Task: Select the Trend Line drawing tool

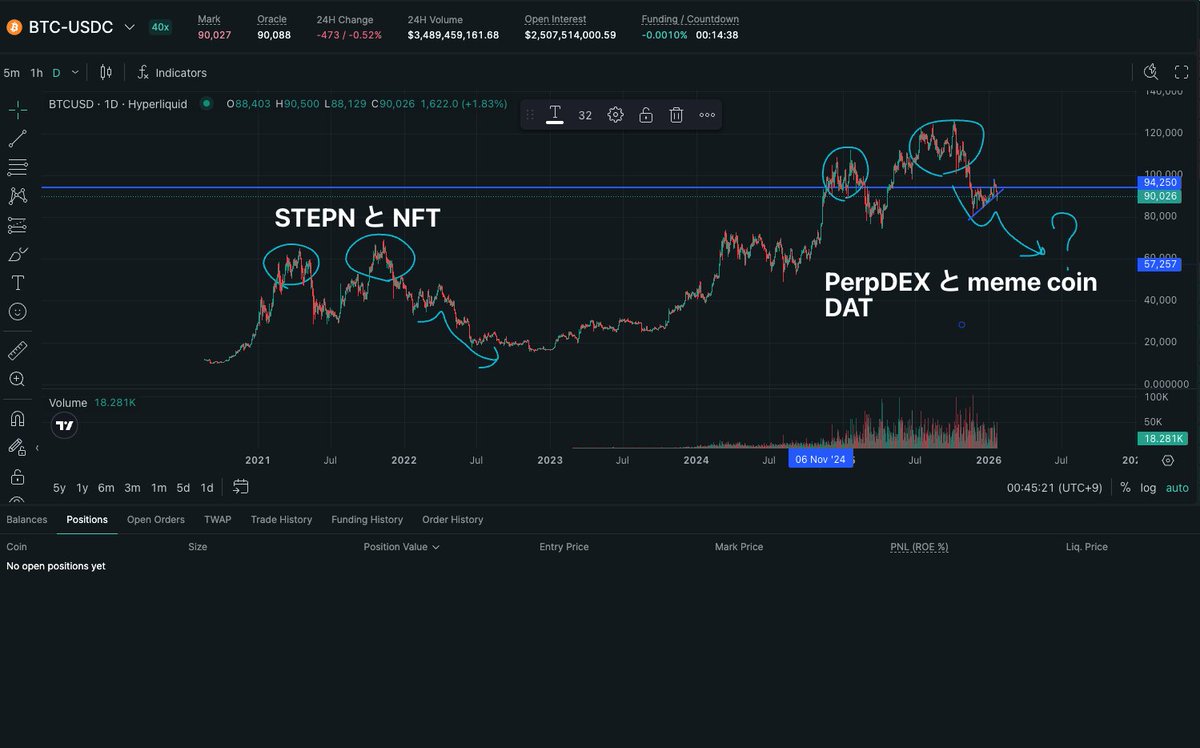Action: click(18, 137)
